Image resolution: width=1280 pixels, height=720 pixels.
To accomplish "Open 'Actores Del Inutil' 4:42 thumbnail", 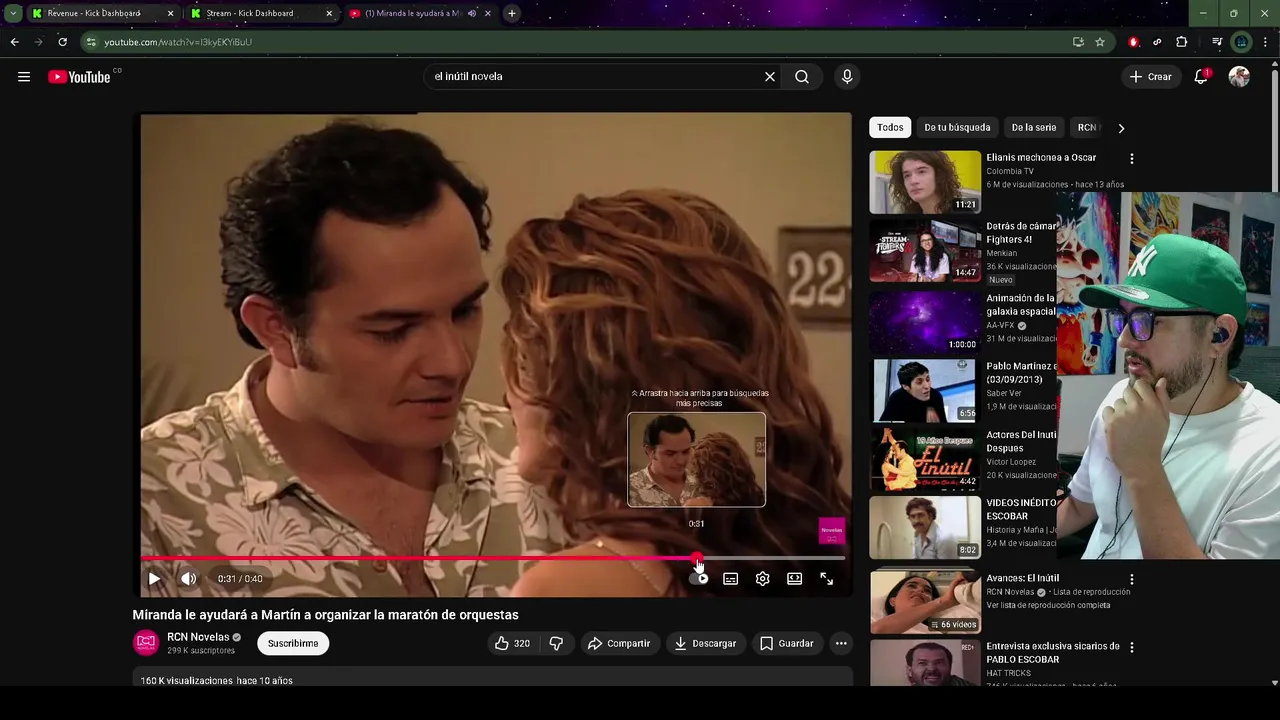I will 925,459.
